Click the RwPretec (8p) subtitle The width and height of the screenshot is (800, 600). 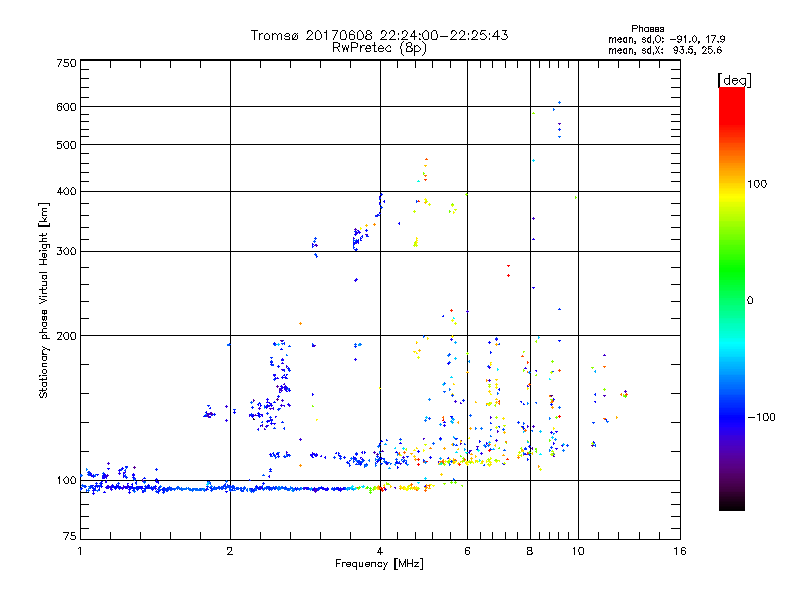pos(379,47)
